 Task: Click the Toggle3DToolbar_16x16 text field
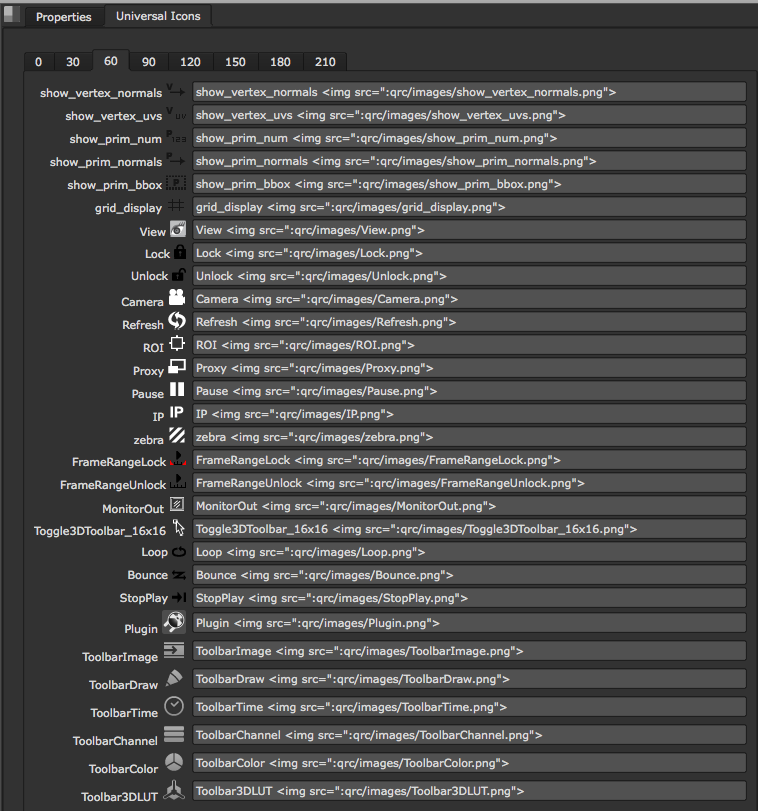tap(469, 529)
